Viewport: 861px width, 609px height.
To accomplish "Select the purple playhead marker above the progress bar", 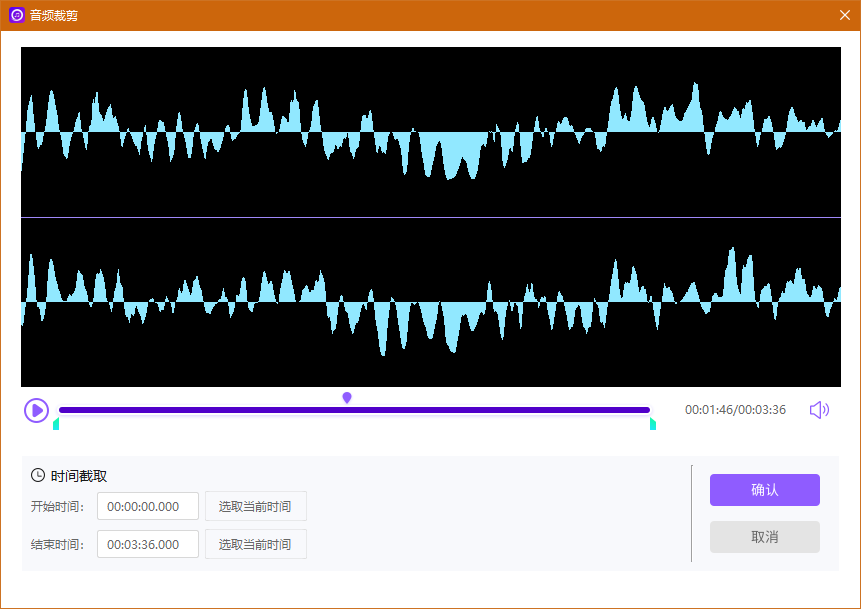I will 346,397.
